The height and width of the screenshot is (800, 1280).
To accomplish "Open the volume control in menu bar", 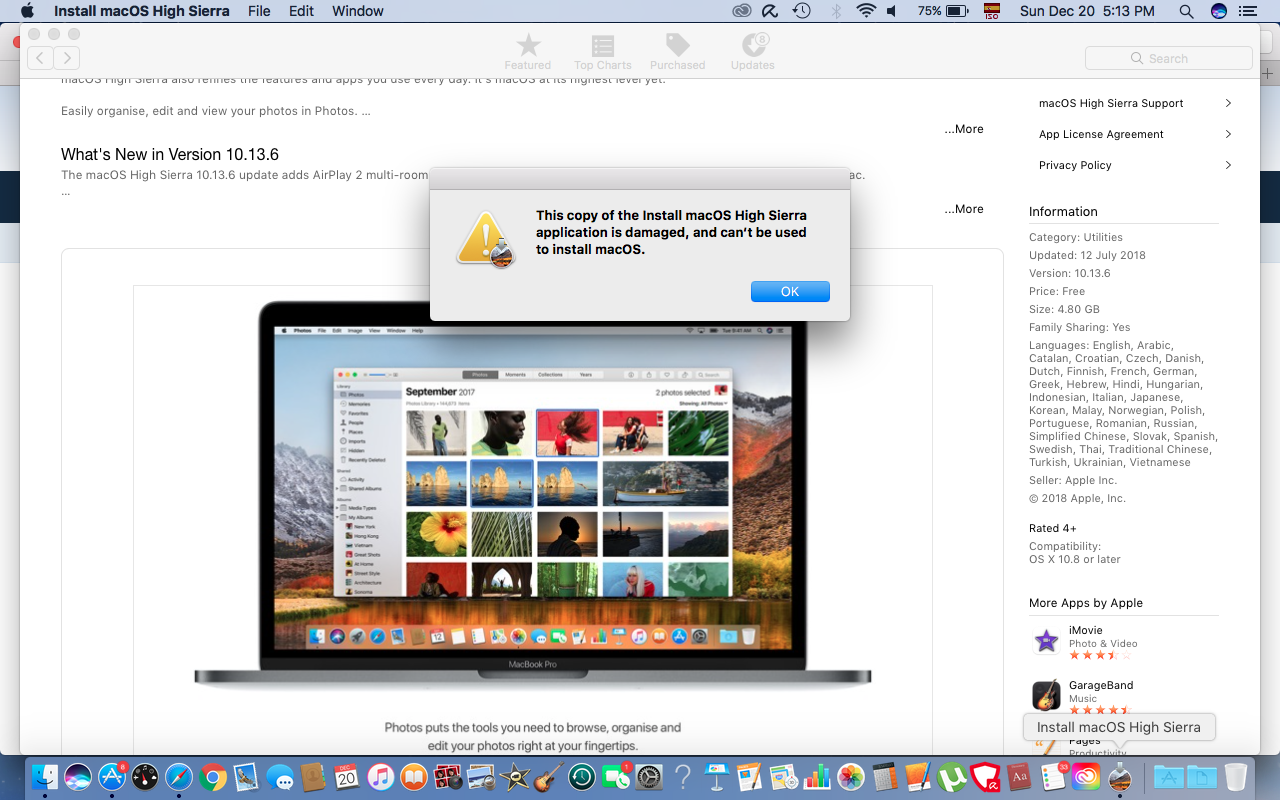I will click(892, 11).
